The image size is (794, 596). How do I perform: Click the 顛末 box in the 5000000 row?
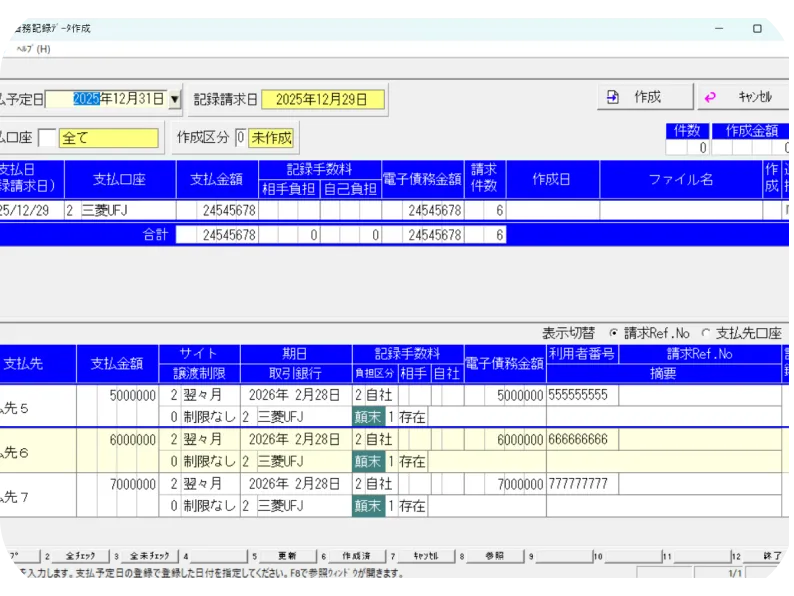[x=367, y=416]
